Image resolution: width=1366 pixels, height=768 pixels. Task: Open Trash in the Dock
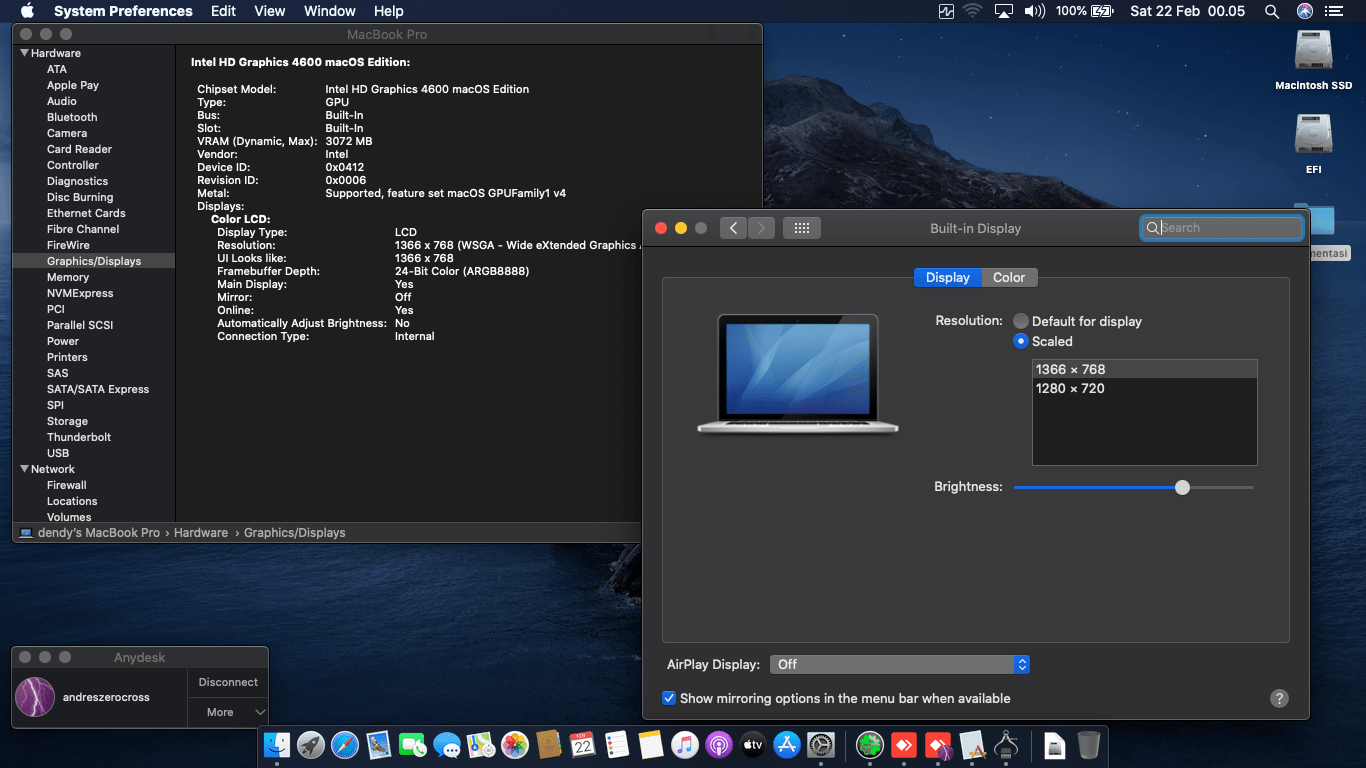(1089, 744)
